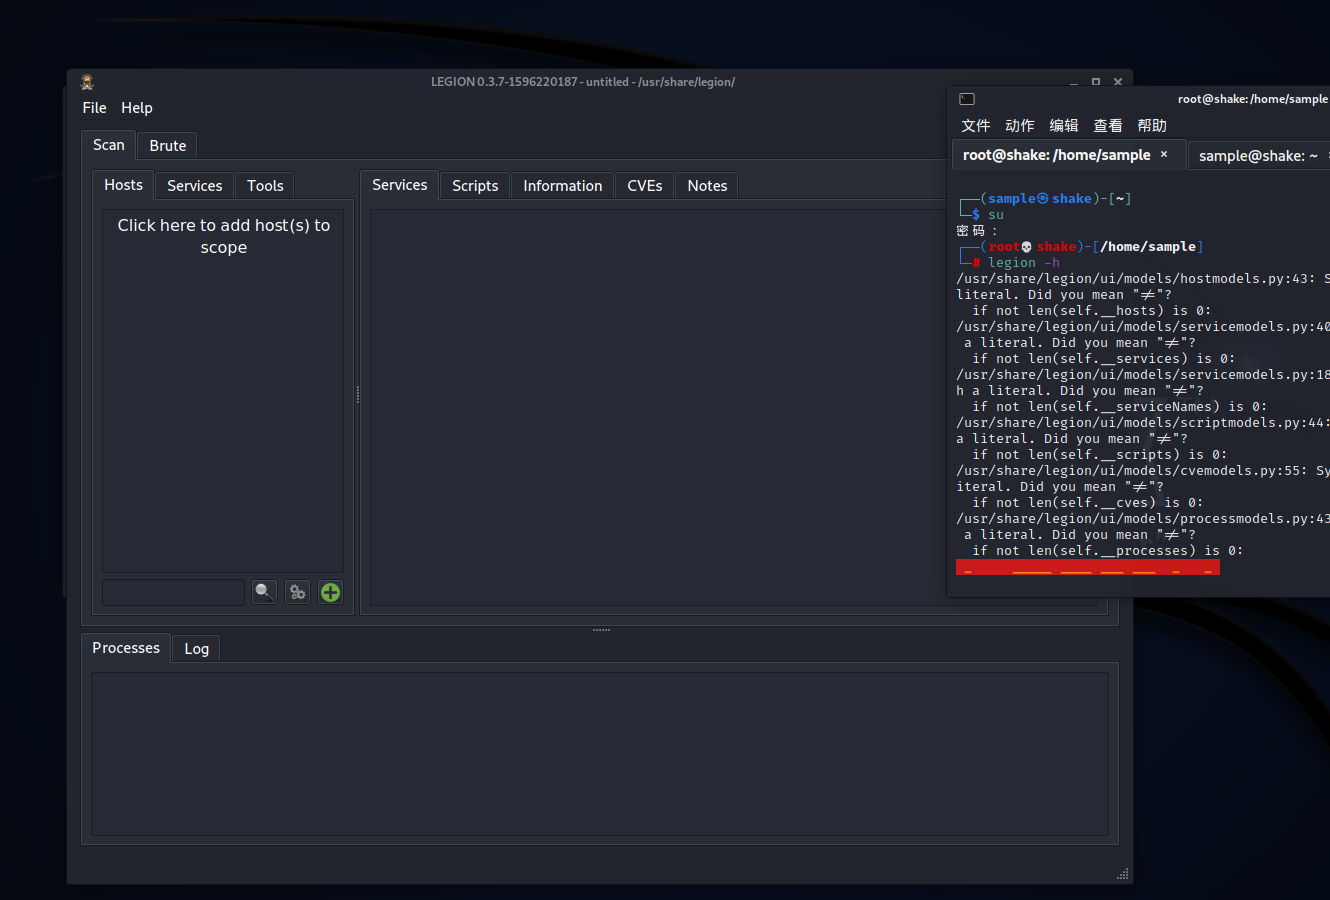
Task: Click 'if not len(self.__processes) is 0:' line
Action: (x=1108, y=551)
